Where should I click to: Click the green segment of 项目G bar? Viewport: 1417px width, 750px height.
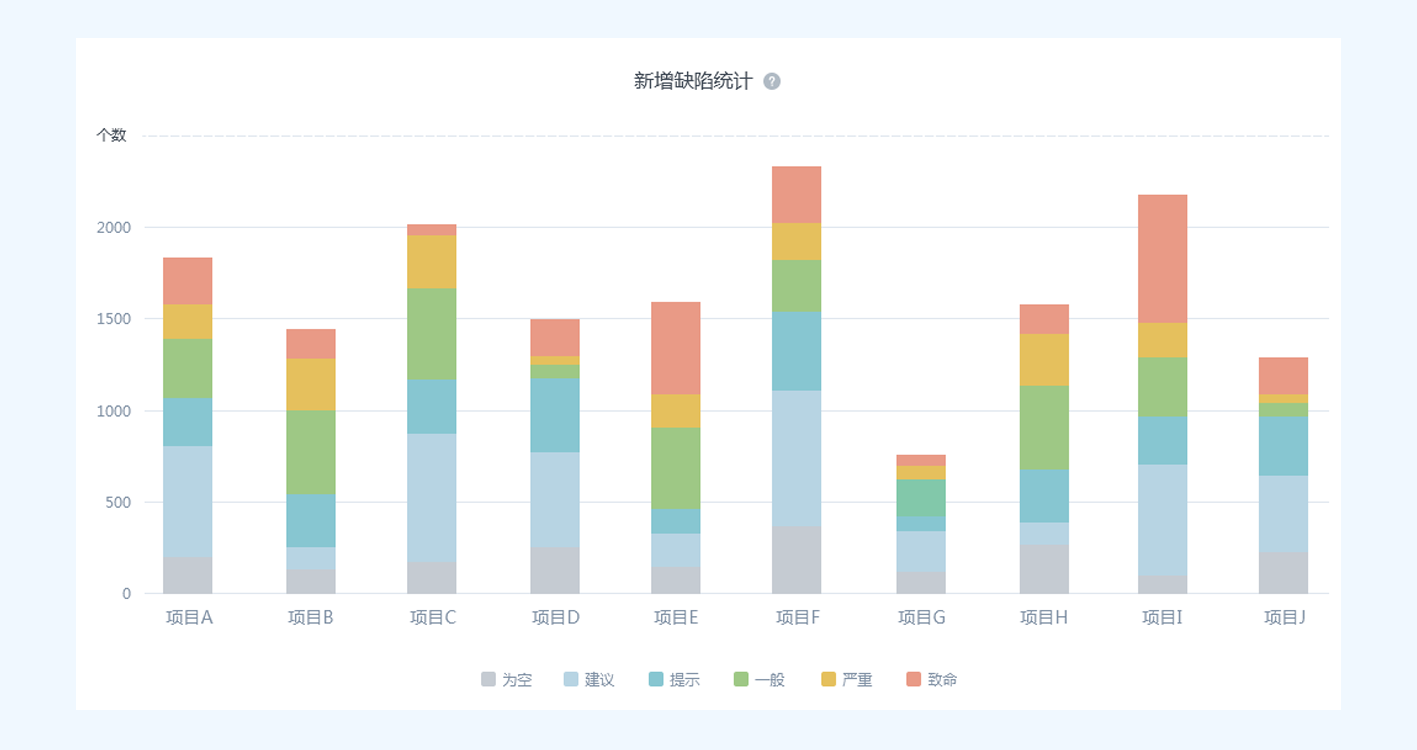tap(921, 498)
